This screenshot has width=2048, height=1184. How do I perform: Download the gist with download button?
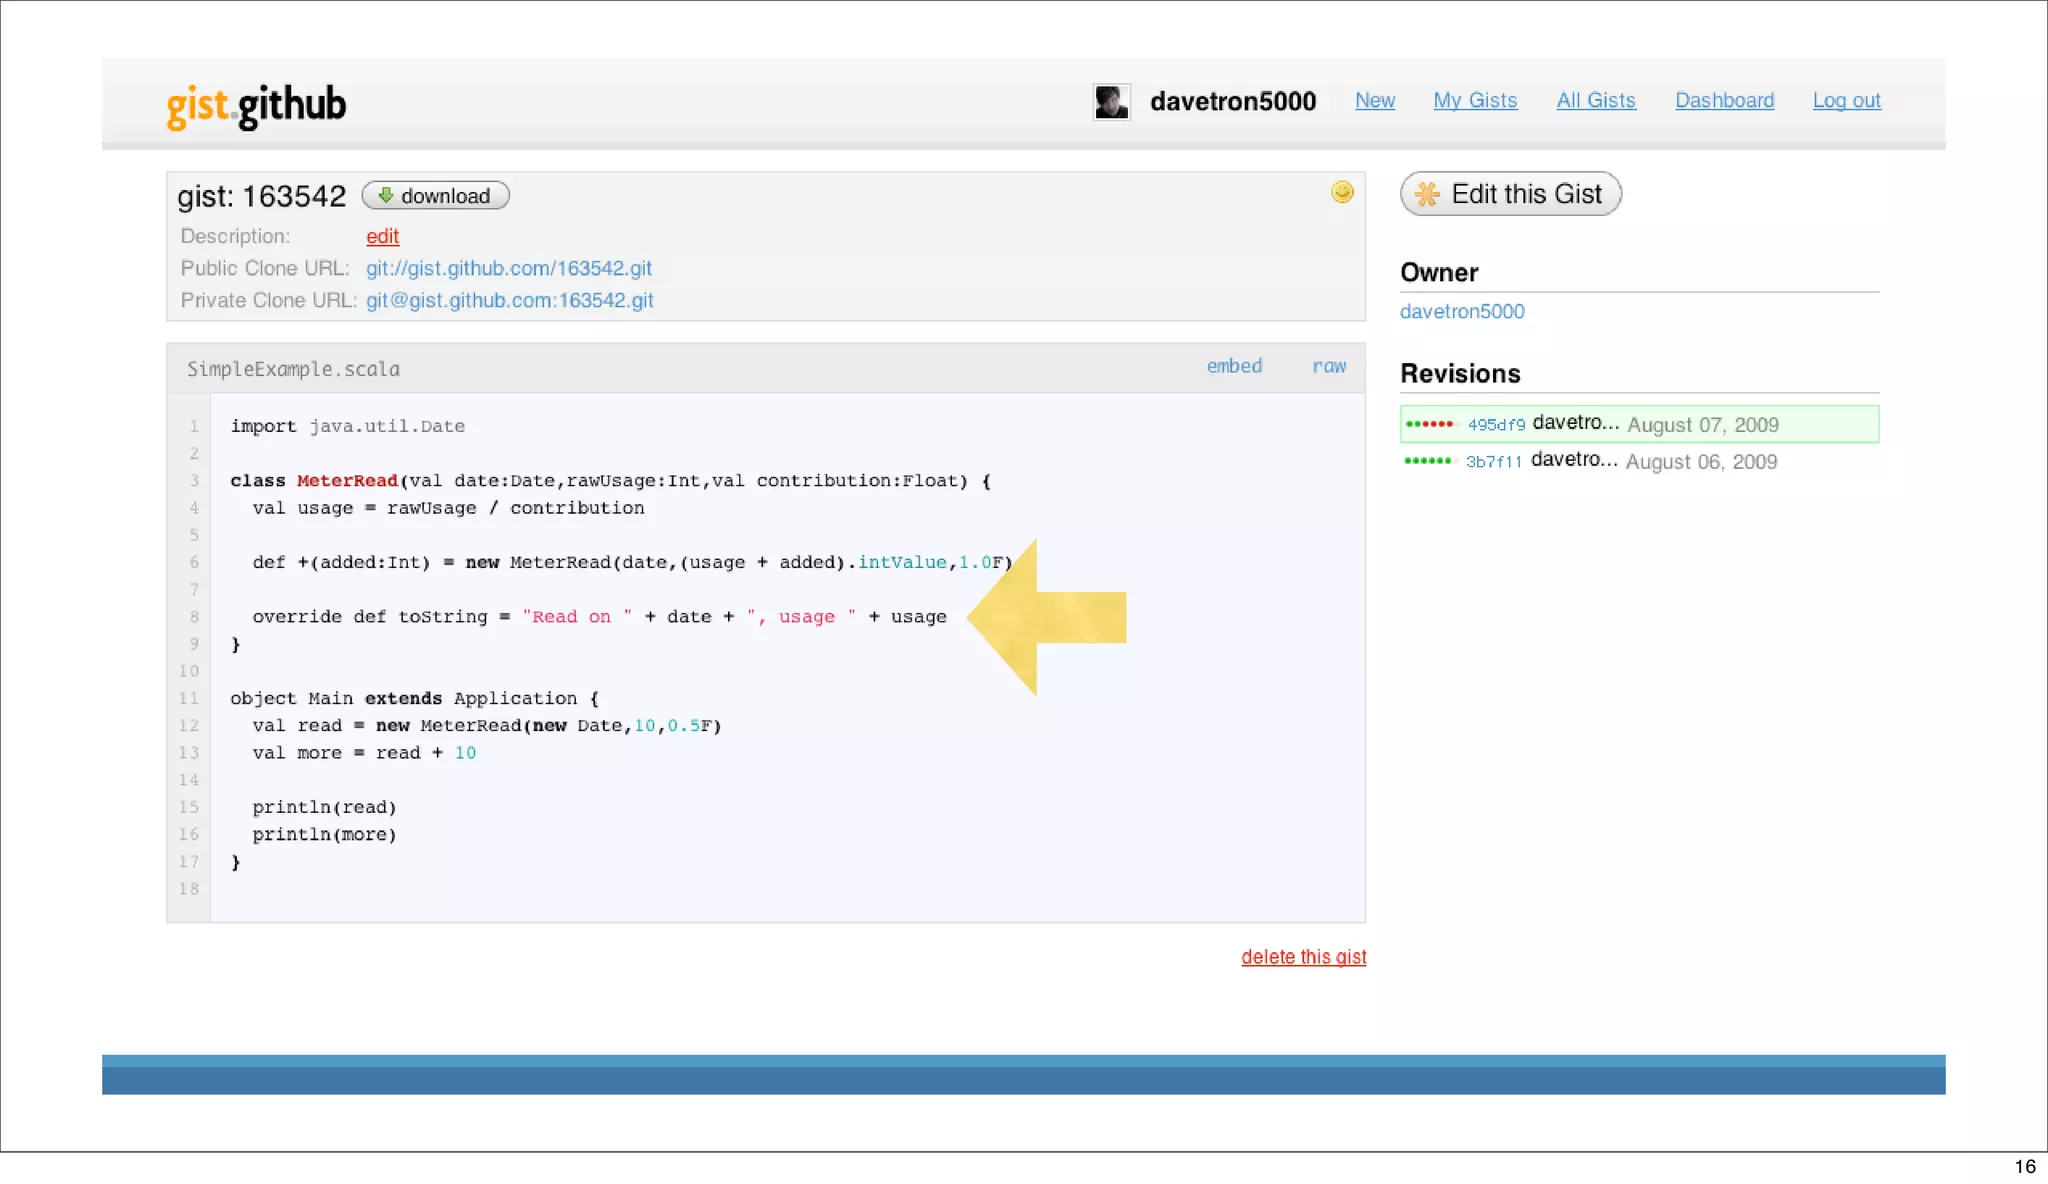pos(435,196)
